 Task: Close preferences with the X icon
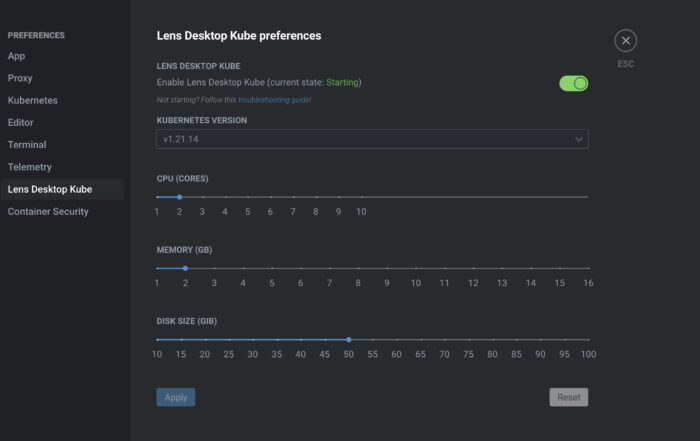click(x=625, y=41)
